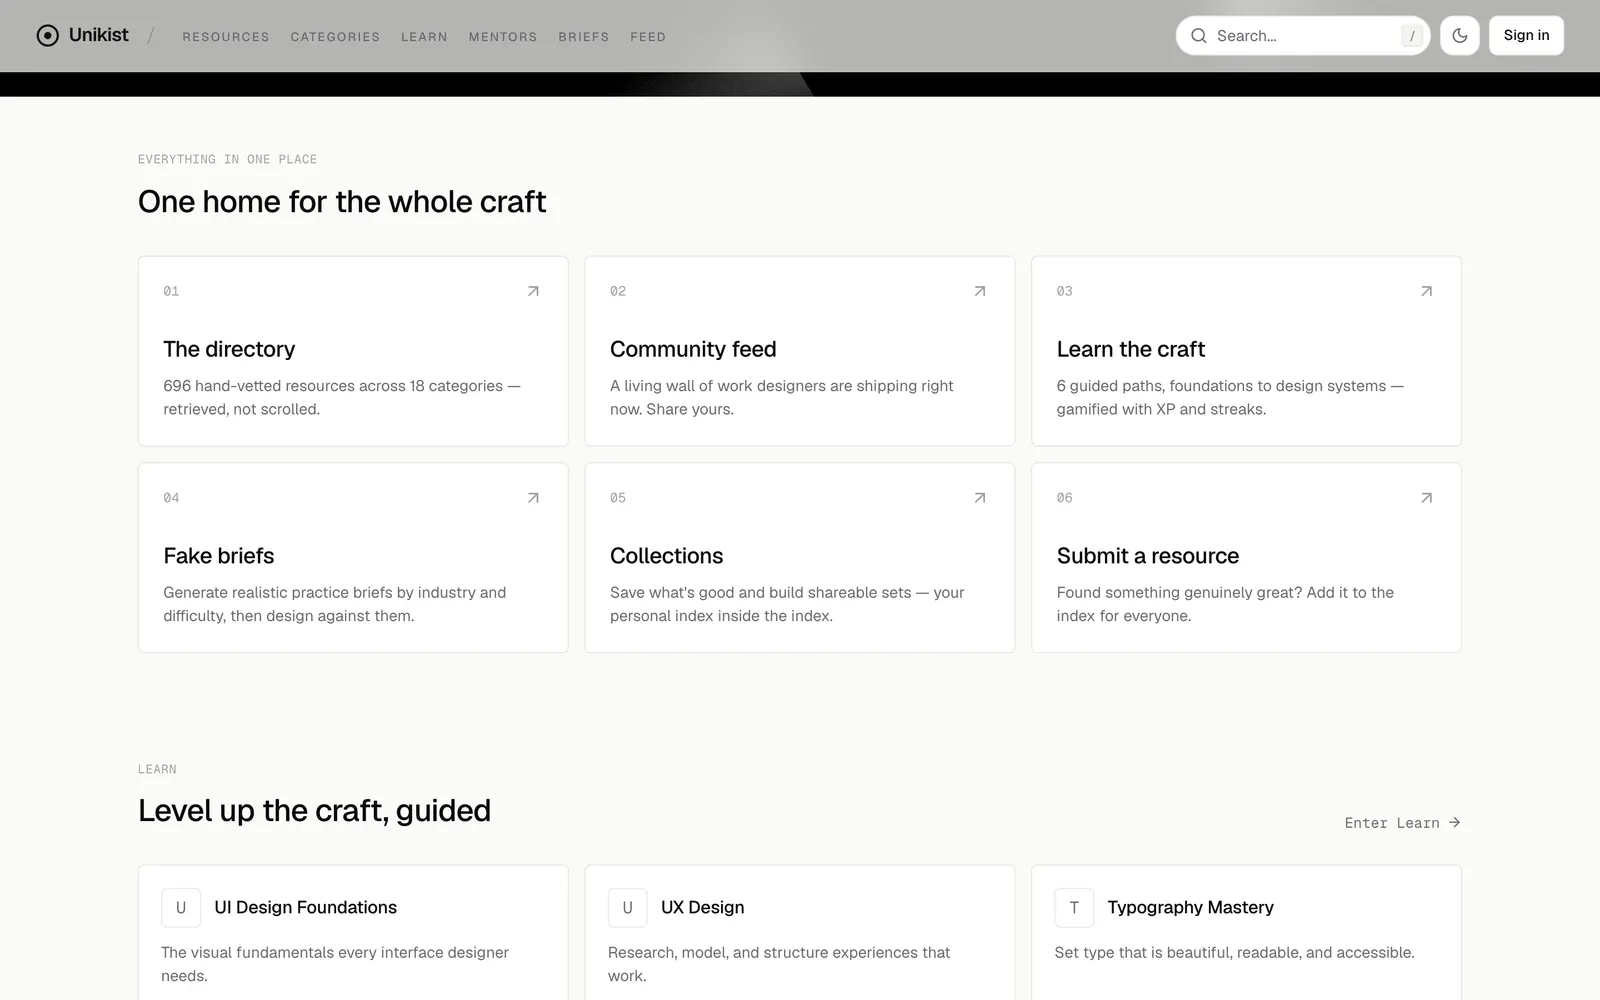Click the slash shortcut badge in the search box
The height and width of the screenshot is (1000, 1600).
pos(1411,36)
